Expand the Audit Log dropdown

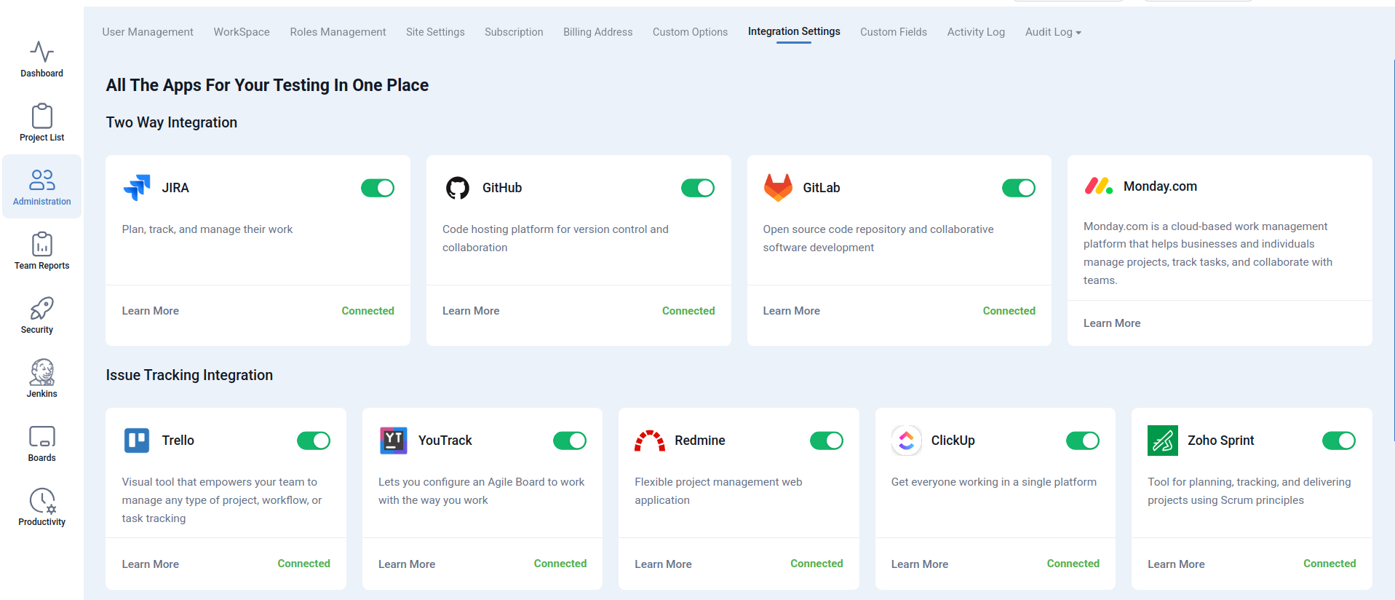(1052, 32)
